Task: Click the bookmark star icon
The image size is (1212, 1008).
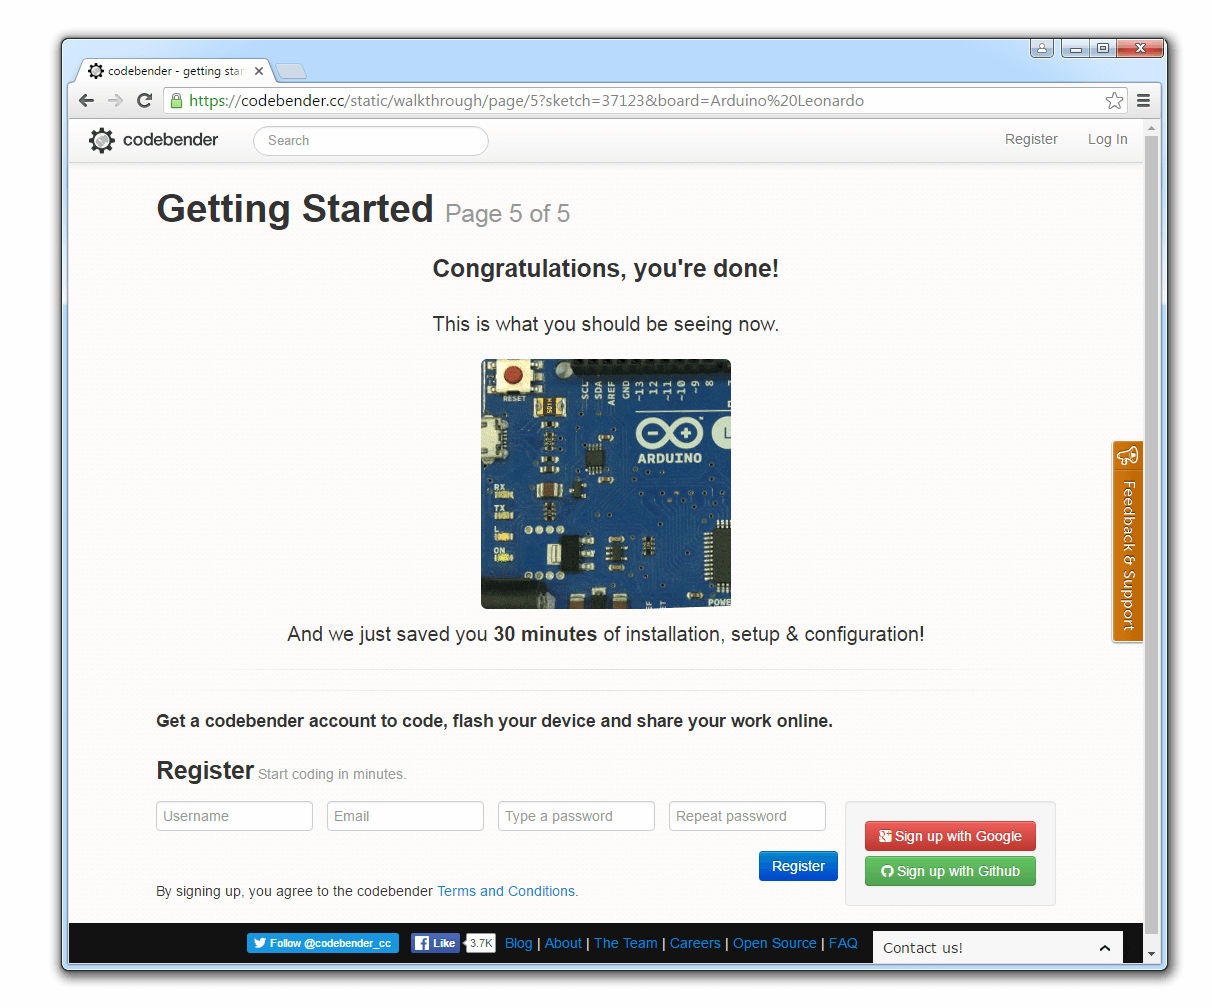Action: coord(1114,100)
